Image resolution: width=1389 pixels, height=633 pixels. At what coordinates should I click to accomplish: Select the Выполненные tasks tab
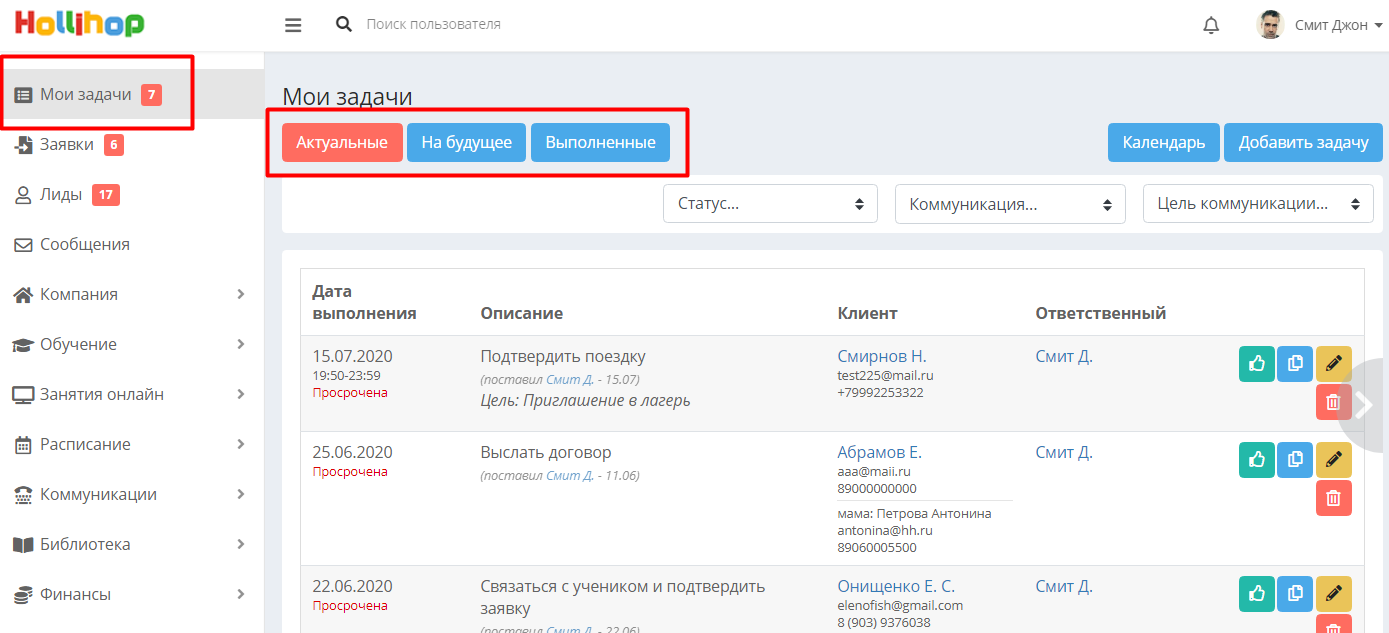(600, 142)
